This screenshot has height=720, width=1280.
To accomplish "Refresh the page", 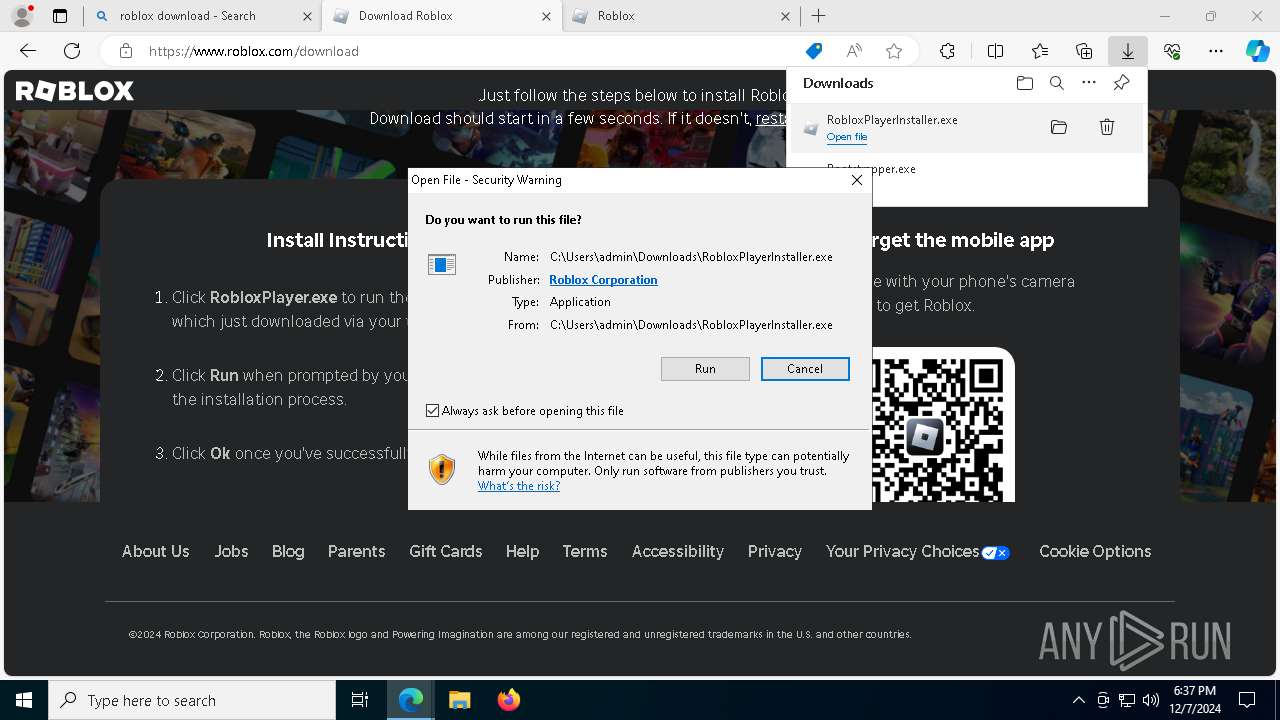I will tap(72, 51).
